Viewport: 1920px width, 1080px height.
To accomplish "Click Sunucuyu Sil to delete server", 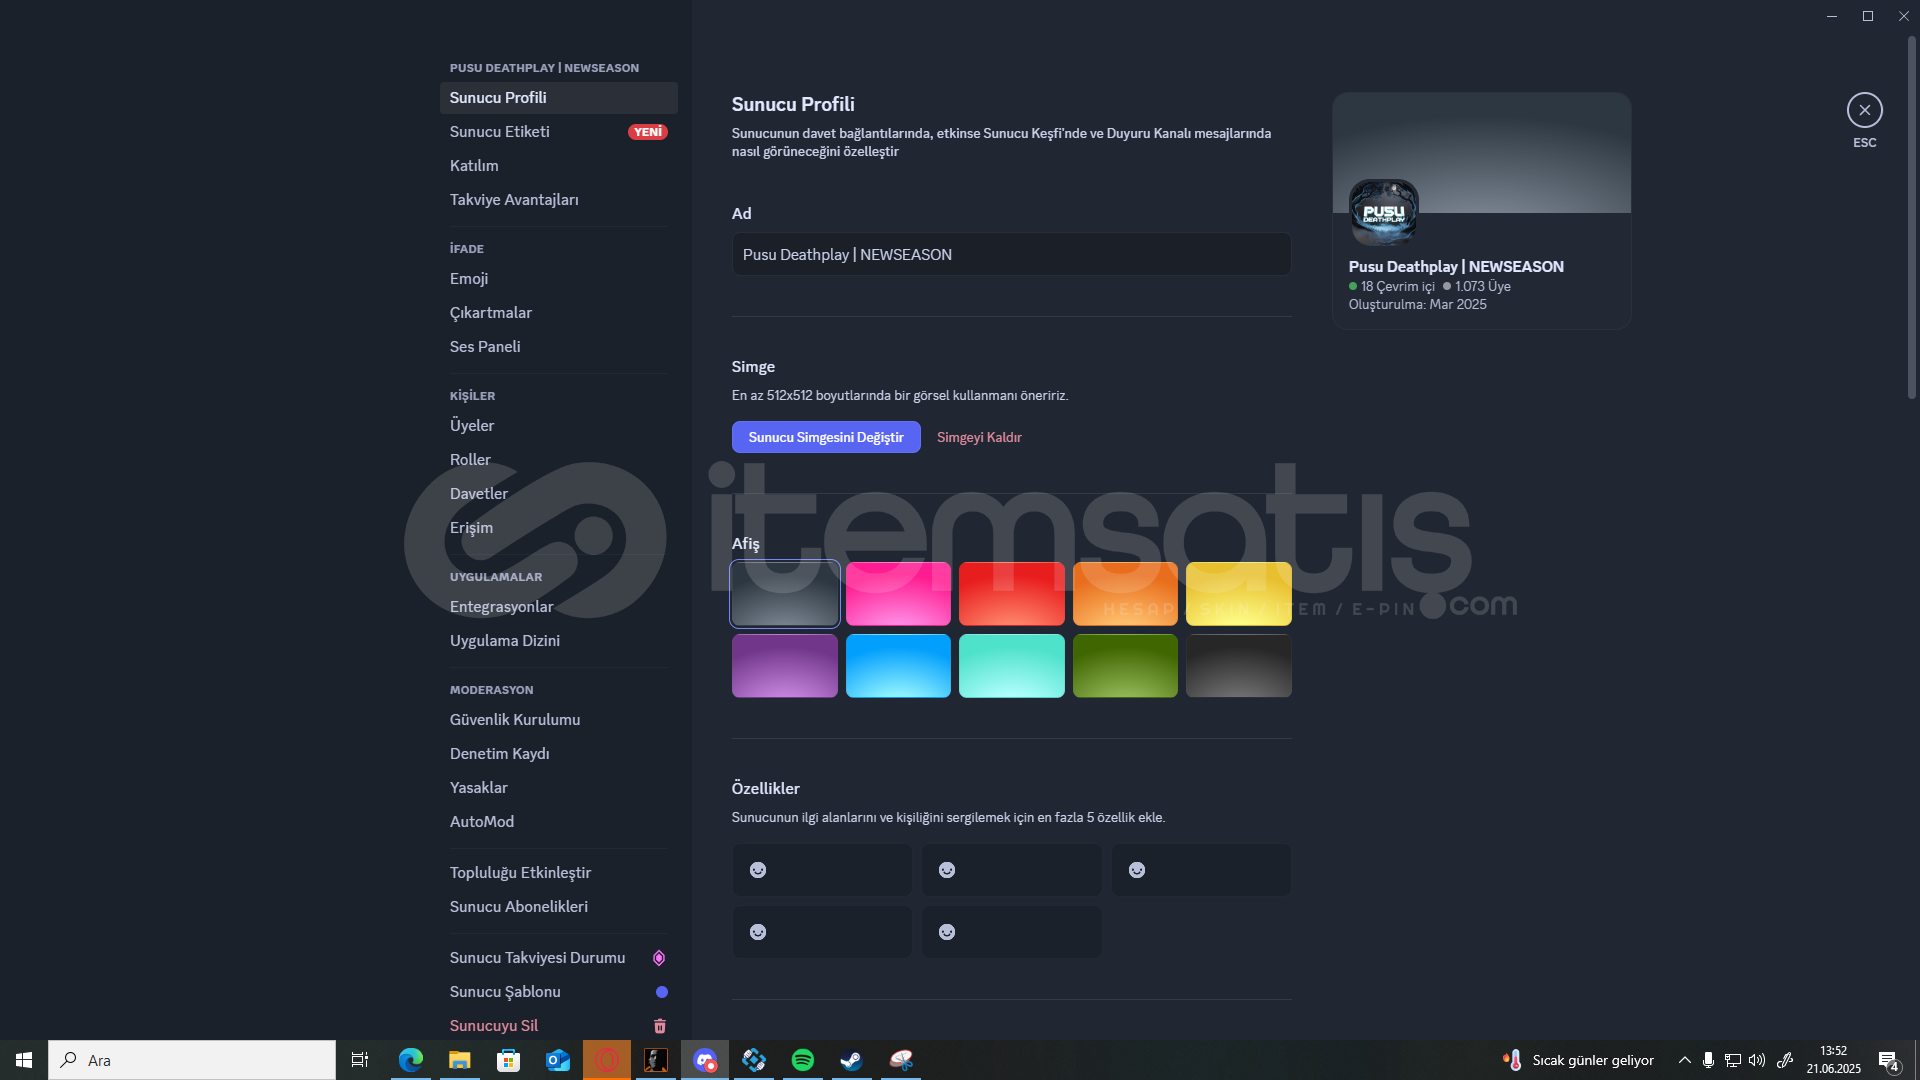I will pos(558,1026).
